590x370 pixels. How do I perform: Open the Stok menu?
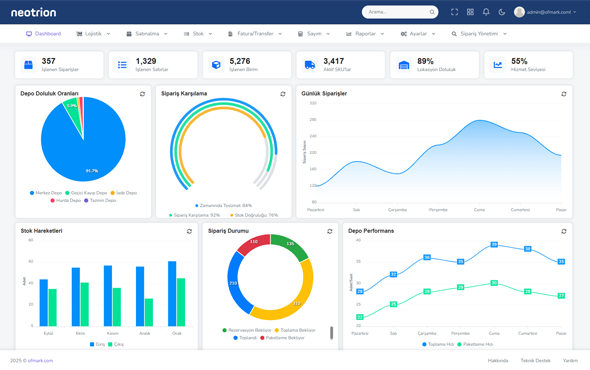tap(198, 34)
